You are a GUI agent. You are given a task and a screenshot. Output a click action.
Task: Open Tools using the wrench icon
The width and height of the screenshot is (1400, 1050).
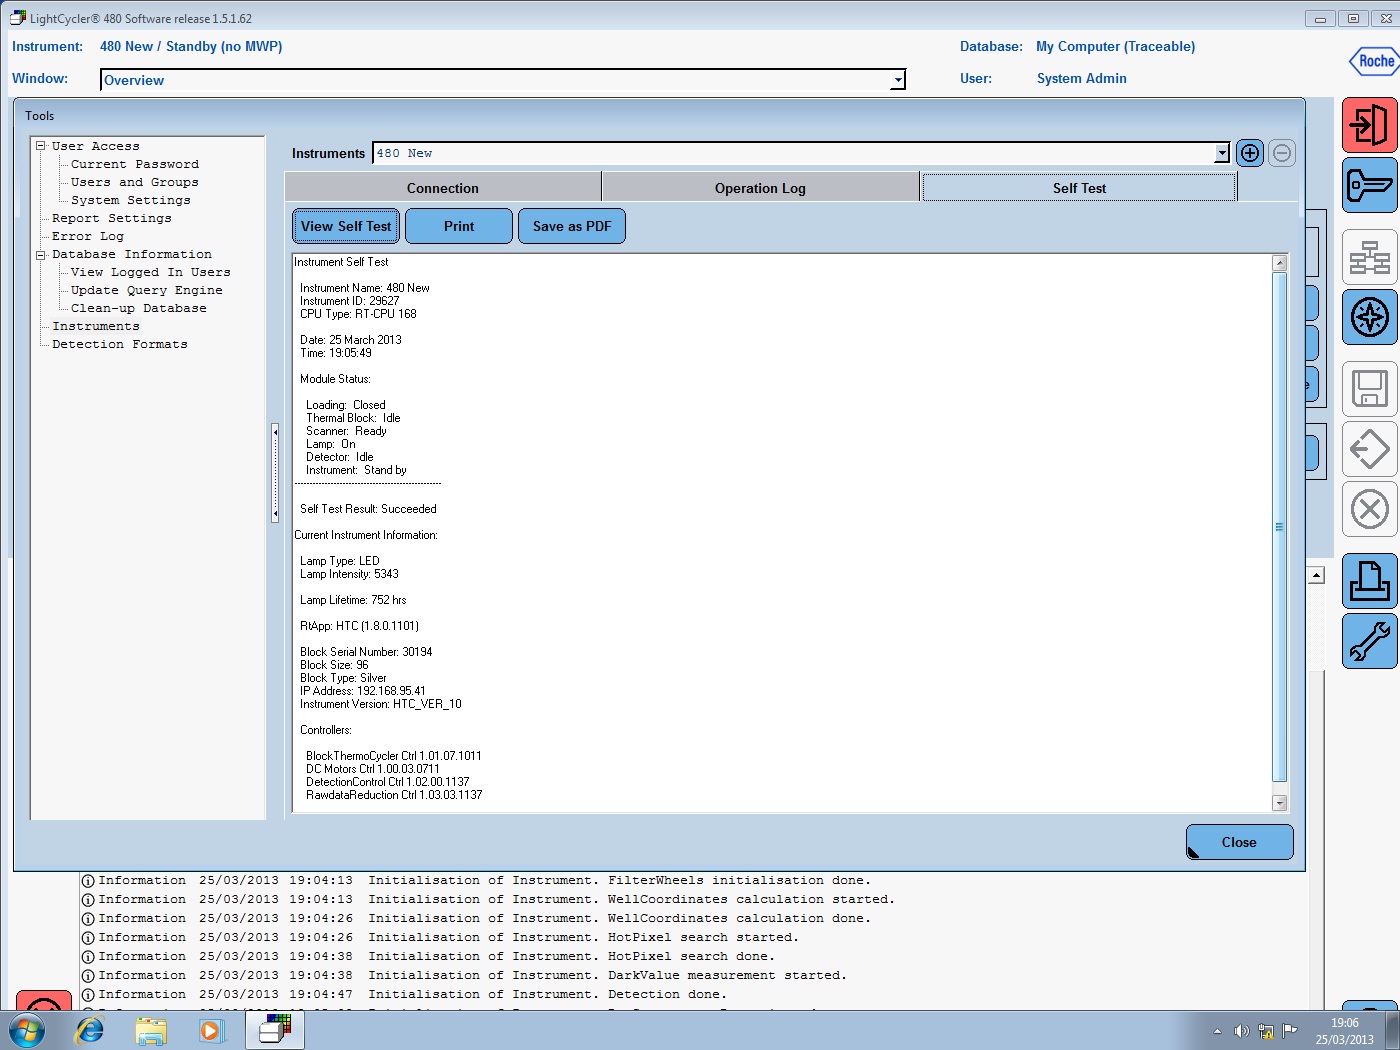coord(1369,641)
